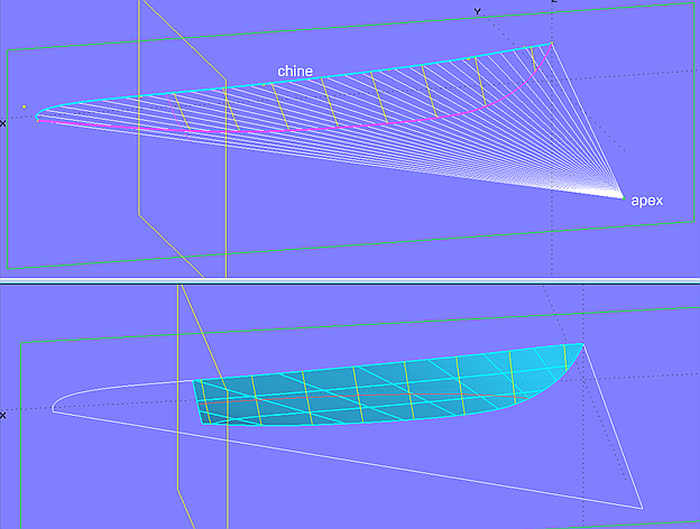
Task: Click the X axis label in lower view
Action: click(x=4, y=413)
